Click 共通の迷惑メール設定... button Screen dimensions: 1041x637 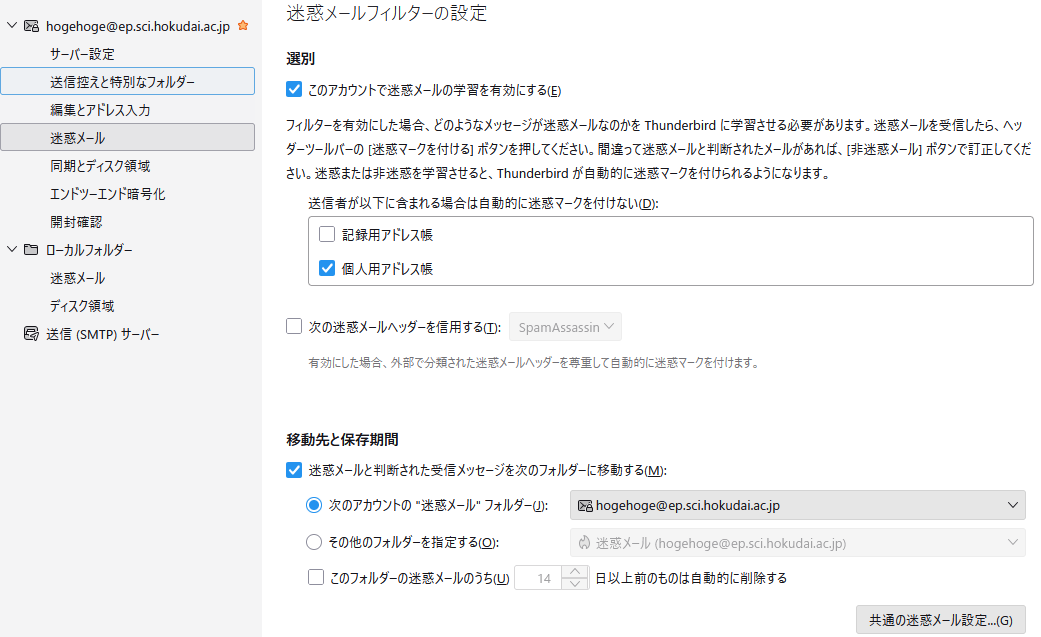(x=941, y=620)
